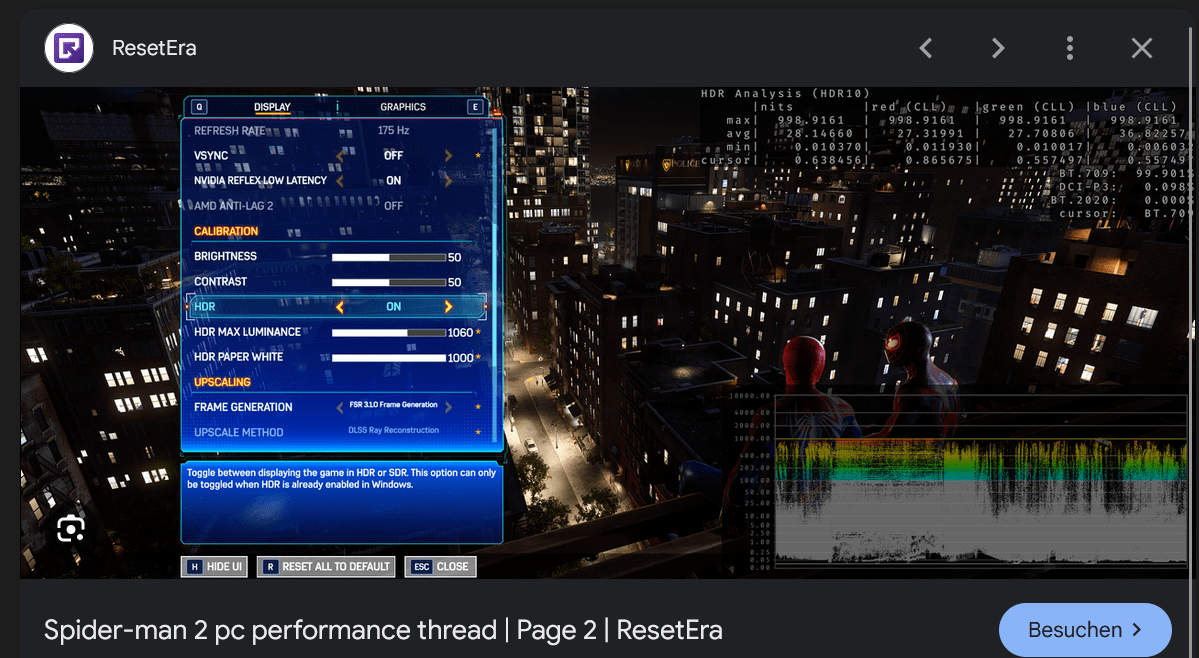Go to next image with right chevron

click(998, 48)
